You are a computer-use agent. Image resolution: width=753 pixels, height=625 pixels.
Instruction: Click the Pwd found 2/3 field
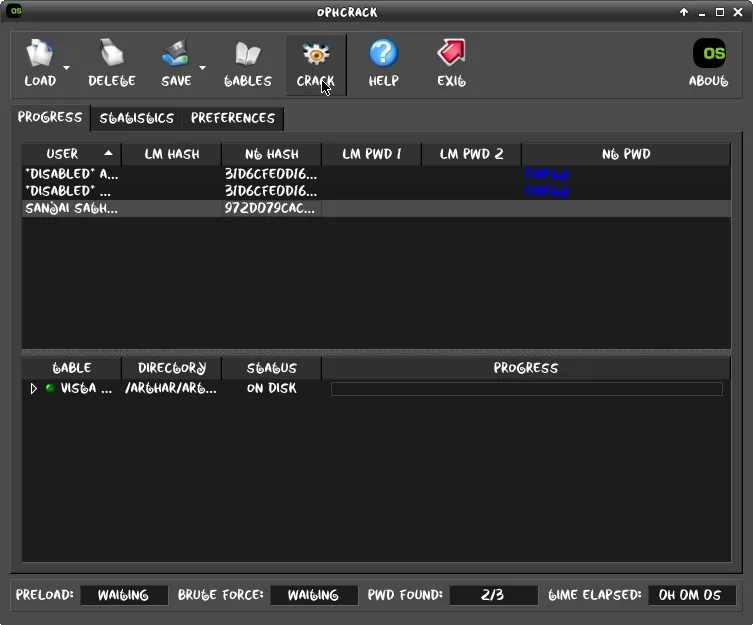493,596
